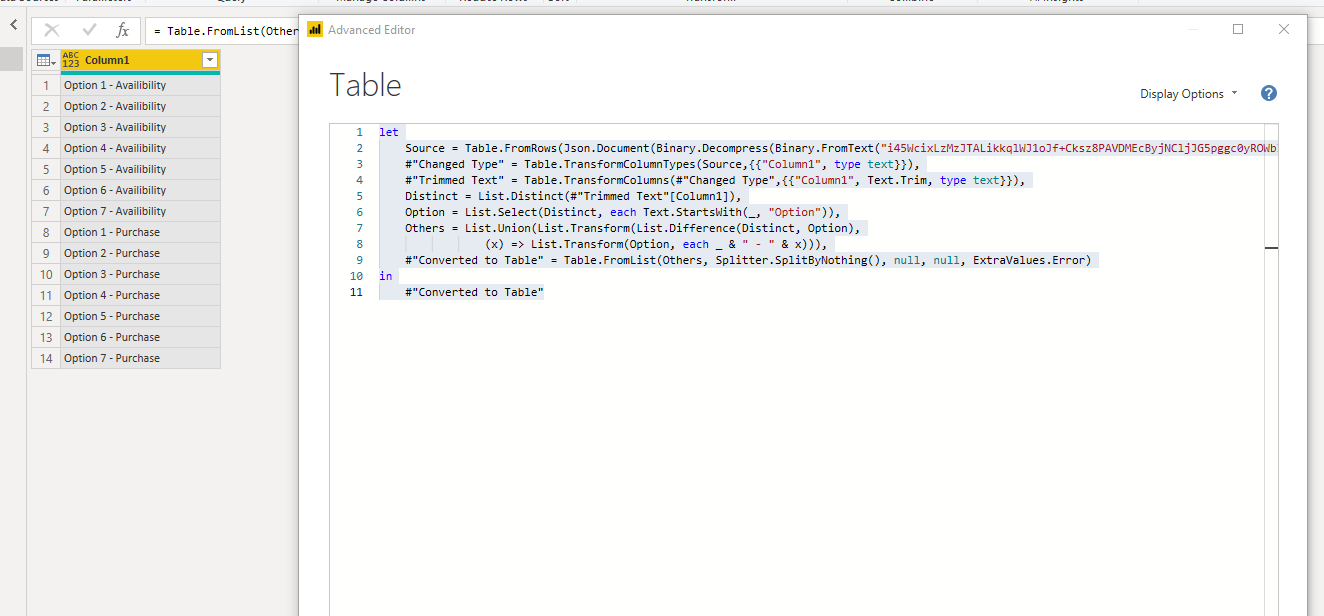Click the 'Table' query title heading
The height and width of the screenshot is (616, 1324).
click(x=366, y=85)
